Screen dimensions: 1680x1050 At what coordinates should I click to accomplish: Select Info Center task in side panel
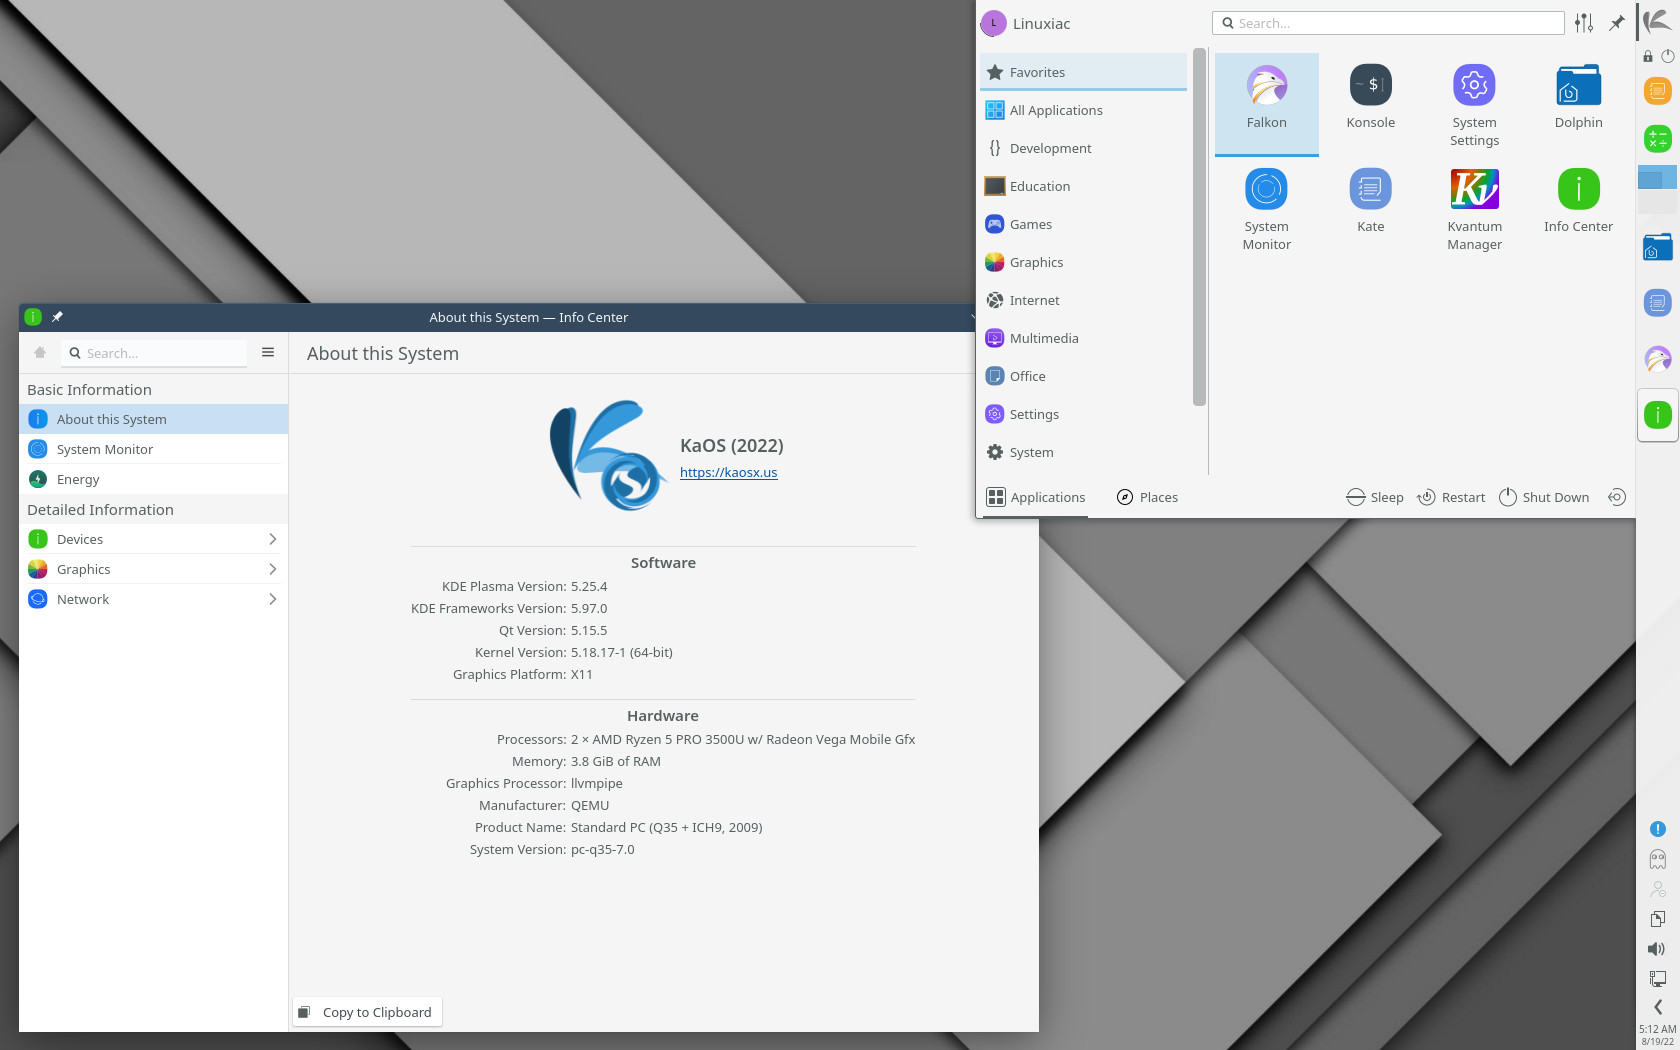pyautogui.click(x=1657, y=414)
